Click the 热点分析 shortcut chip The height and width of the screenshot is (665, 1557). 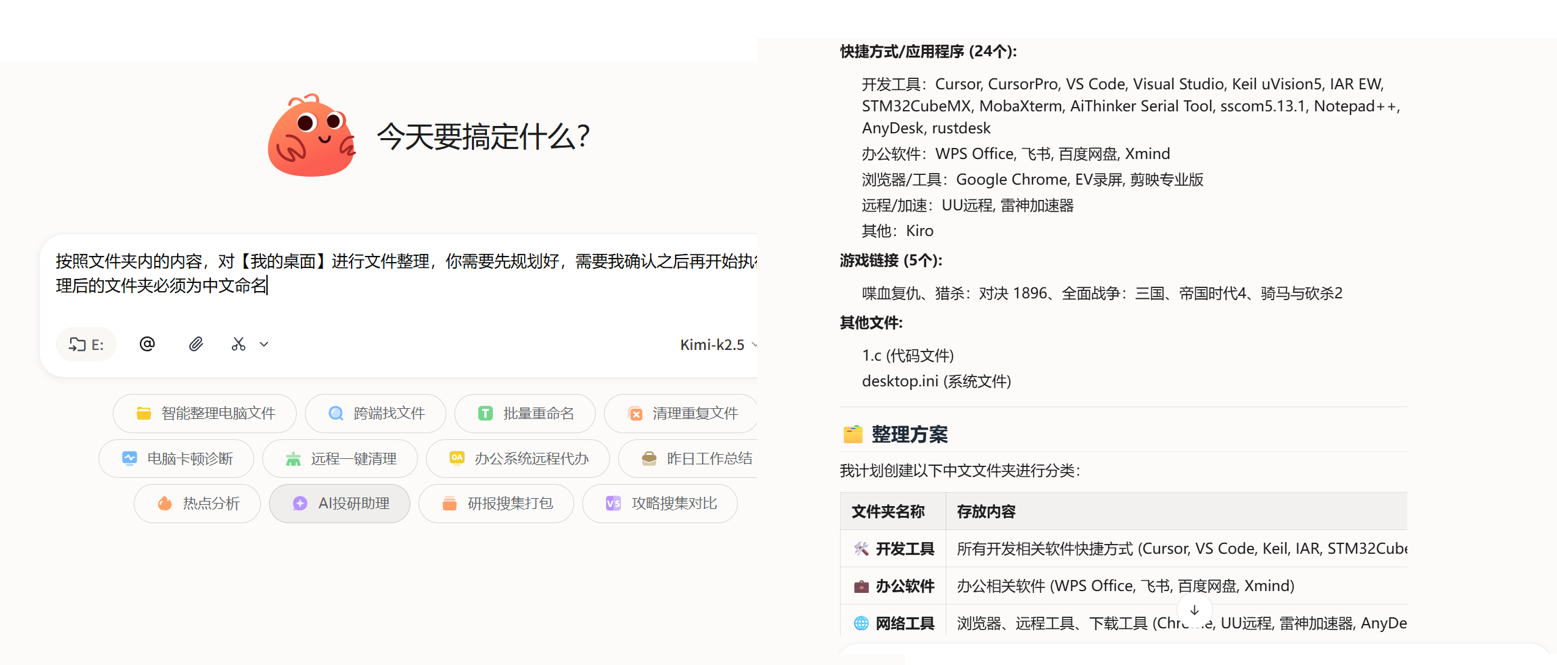click(x=197, y=504)
